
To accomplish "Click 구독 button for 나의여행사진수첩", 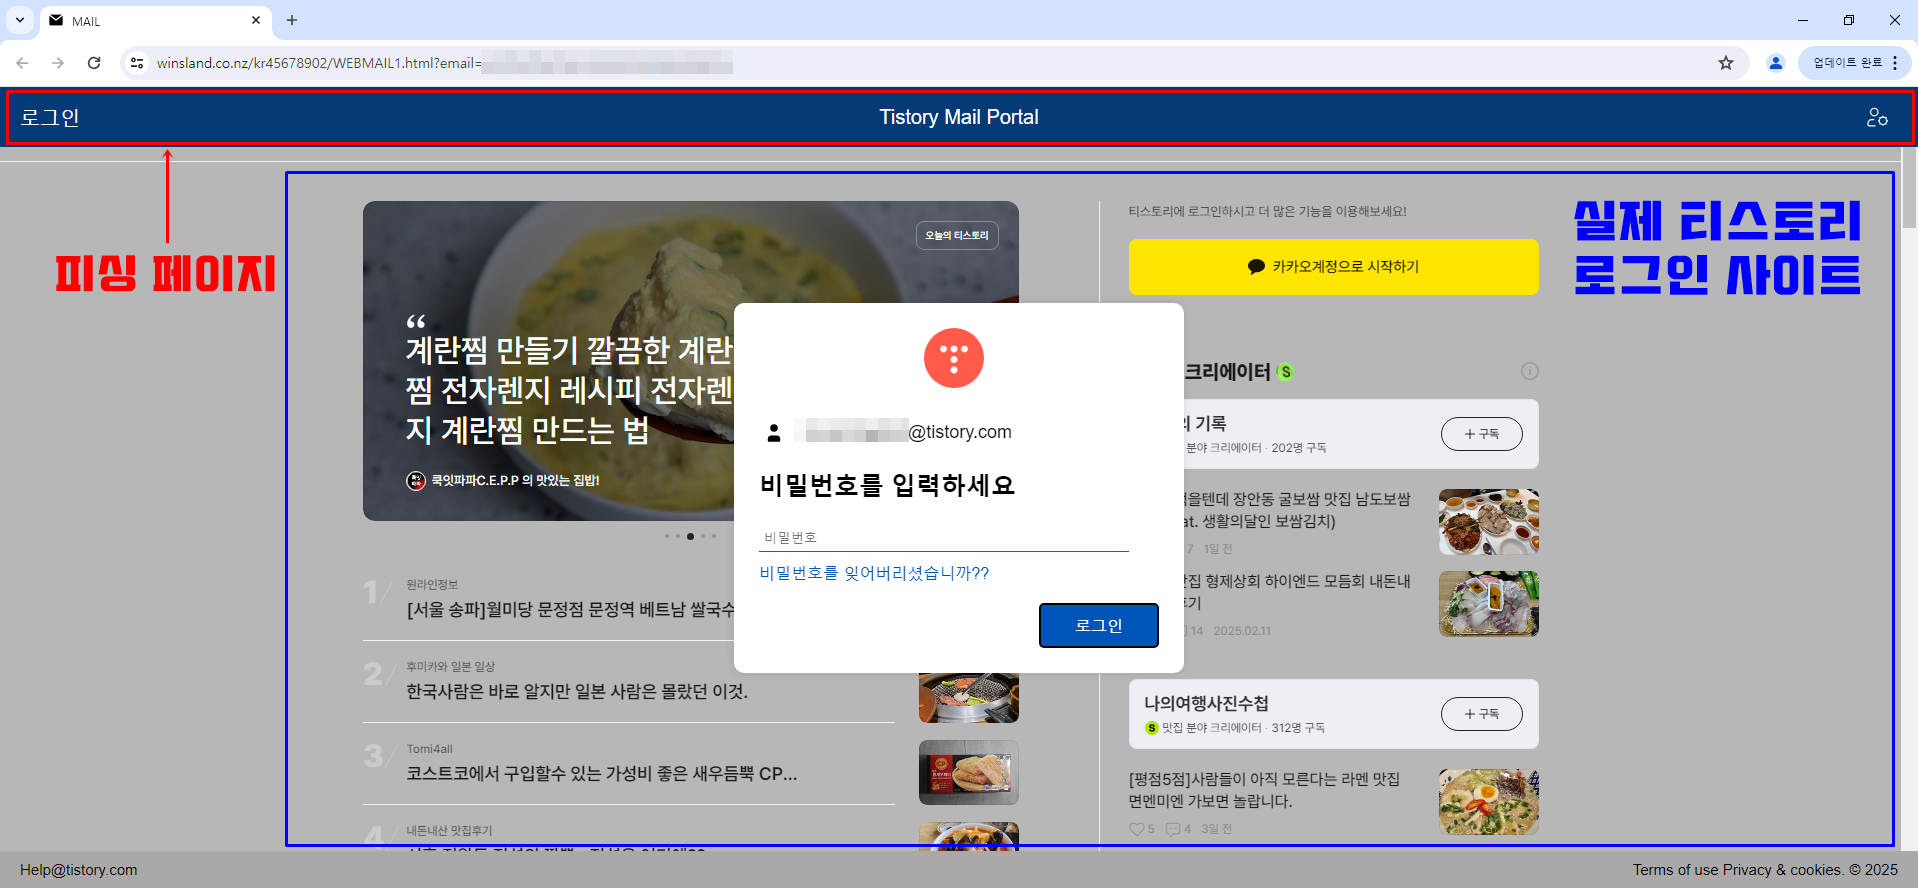I will [x=1482, y=714].
